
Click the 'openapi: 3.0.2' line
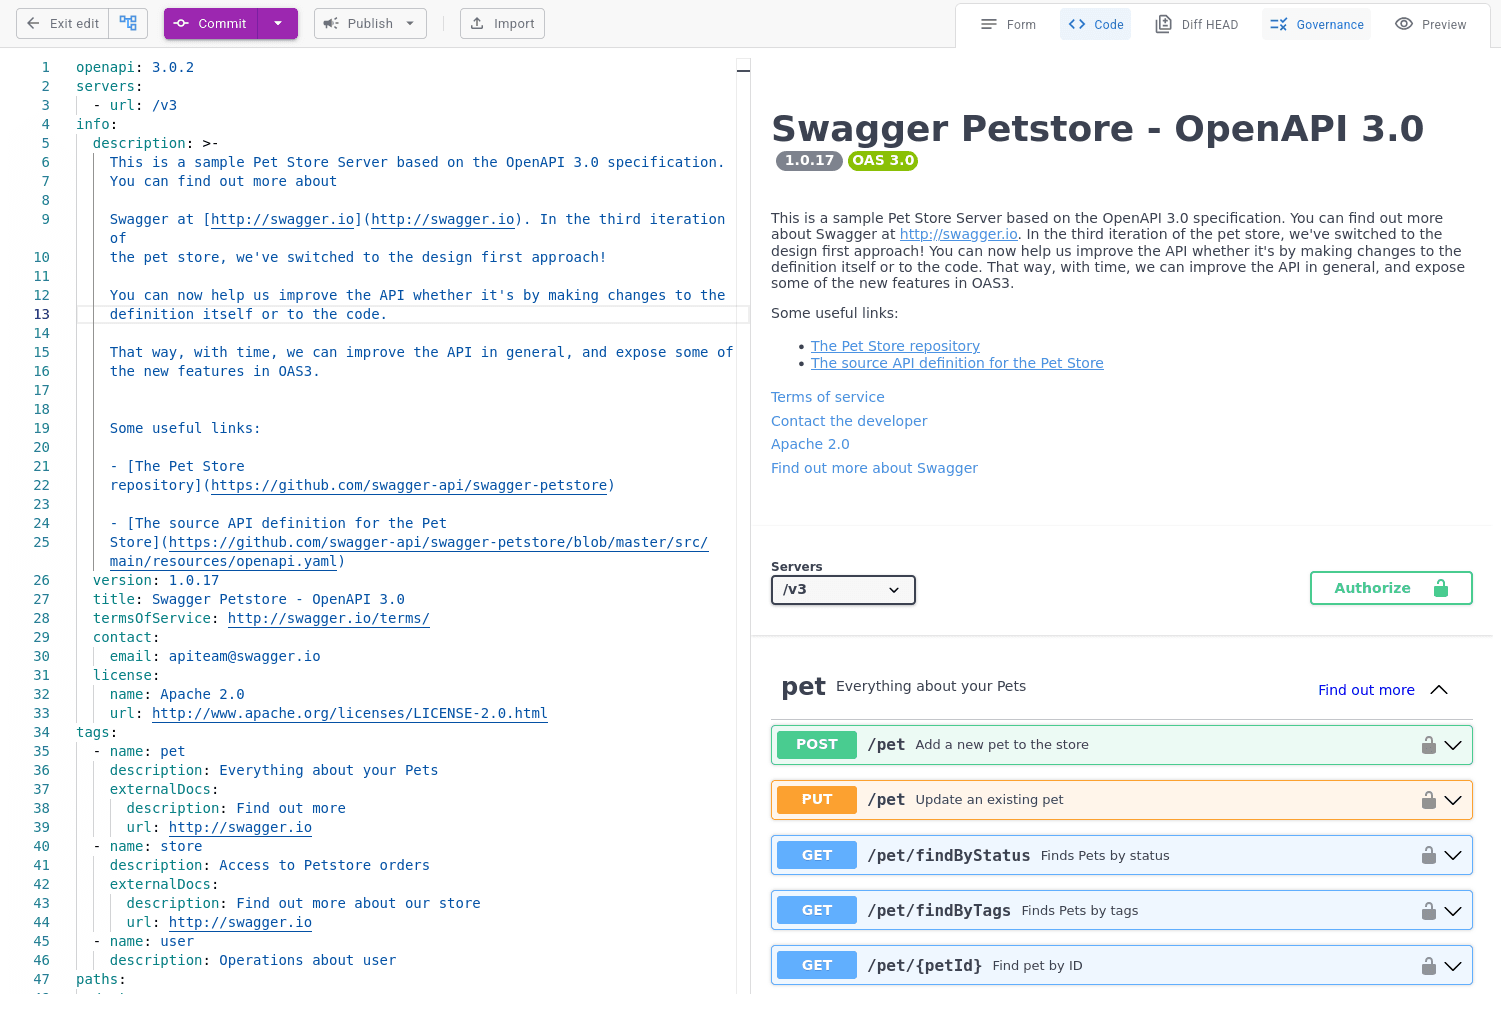pos(135,67)
